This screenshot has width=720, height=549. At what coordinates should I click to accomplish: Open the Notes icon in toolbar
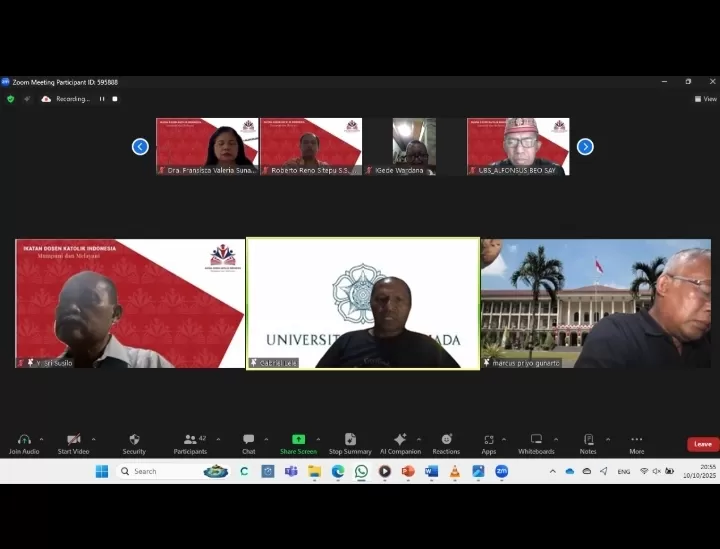[x=588, y=440]
